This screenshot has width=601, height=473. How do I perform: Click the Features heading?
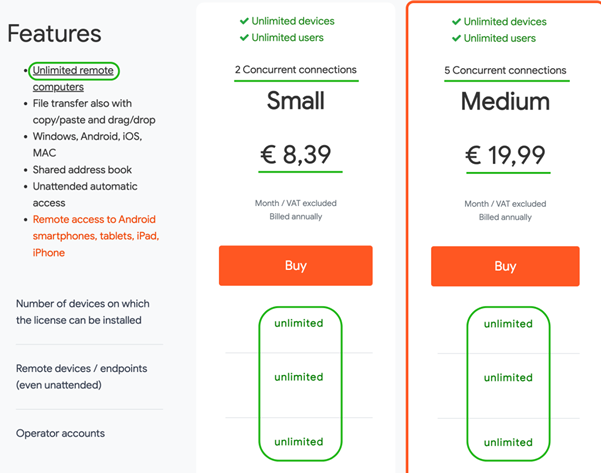point(54,33)
